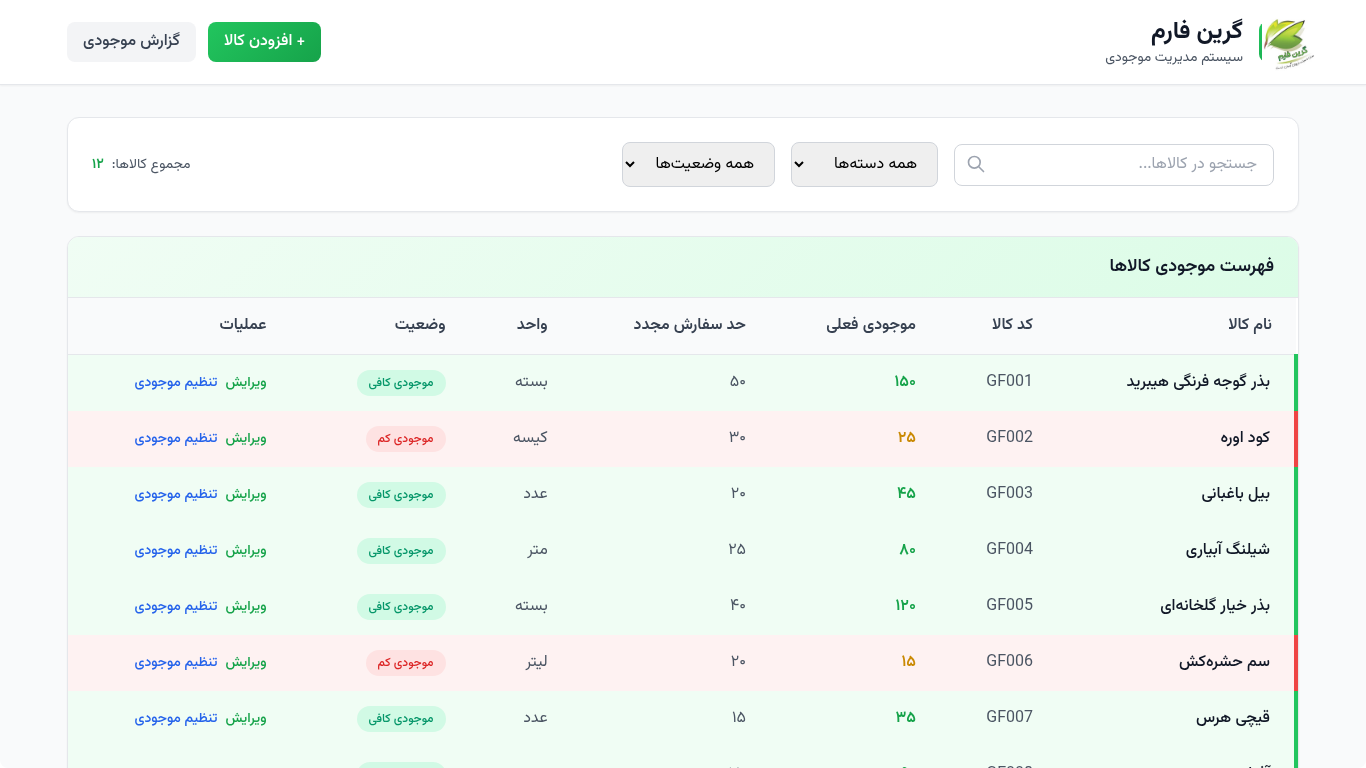Click ویرایش in the قیچی هرس row
The height and width of the screenshot is (768, 1366).
(x=246, y=718)
